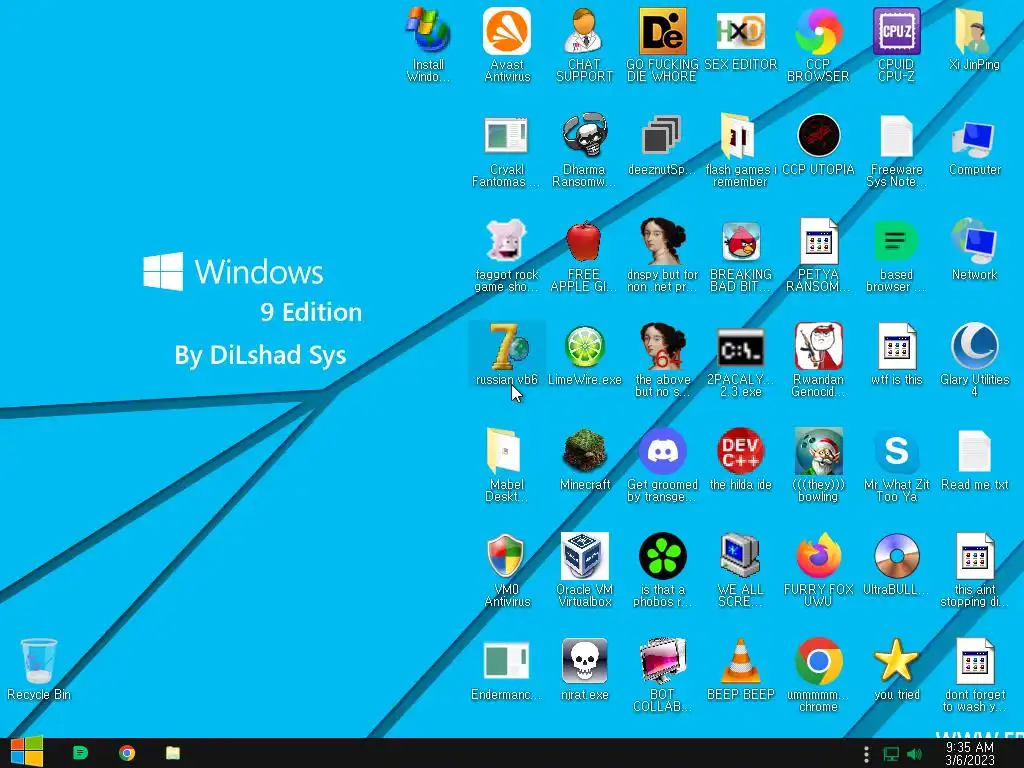Select the Cryakl Fantomas desktop icon

click(x=507, y=150)
